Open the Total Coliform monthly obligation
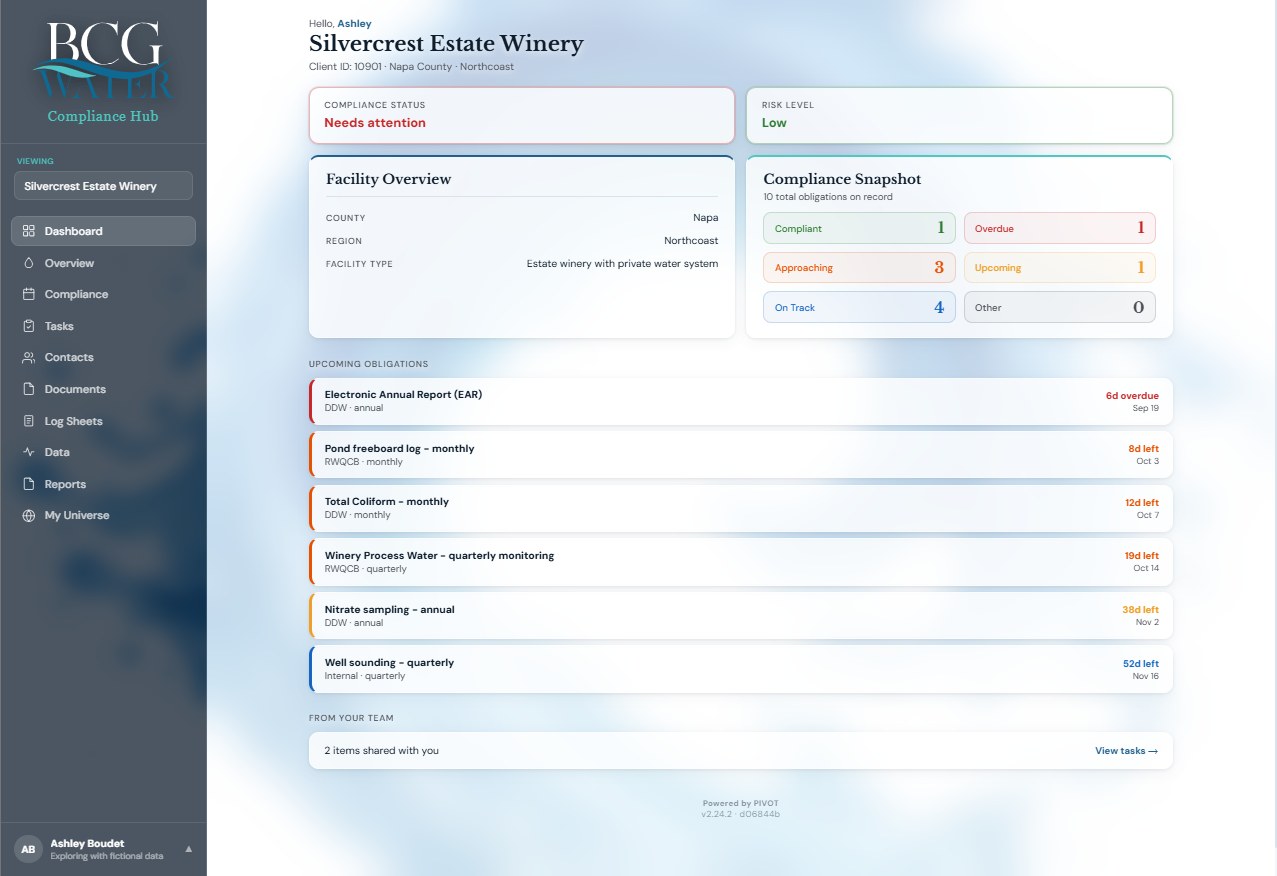 click(741, 508)
